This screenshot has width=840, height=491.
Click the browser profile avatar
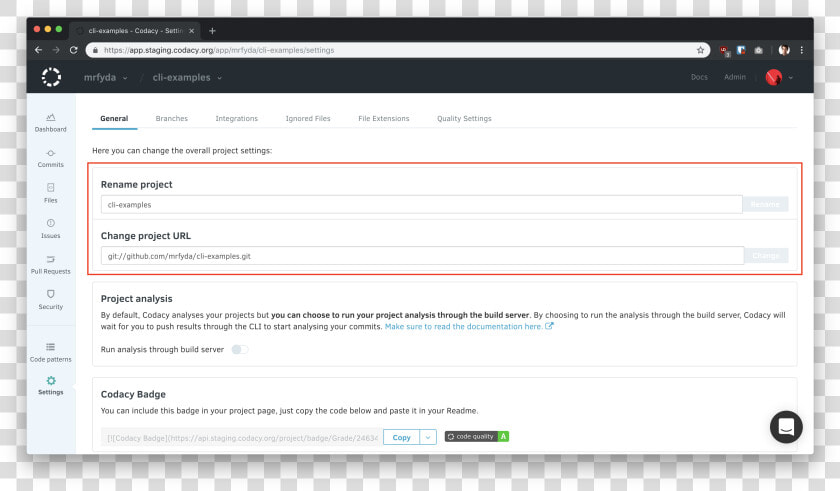784,50
